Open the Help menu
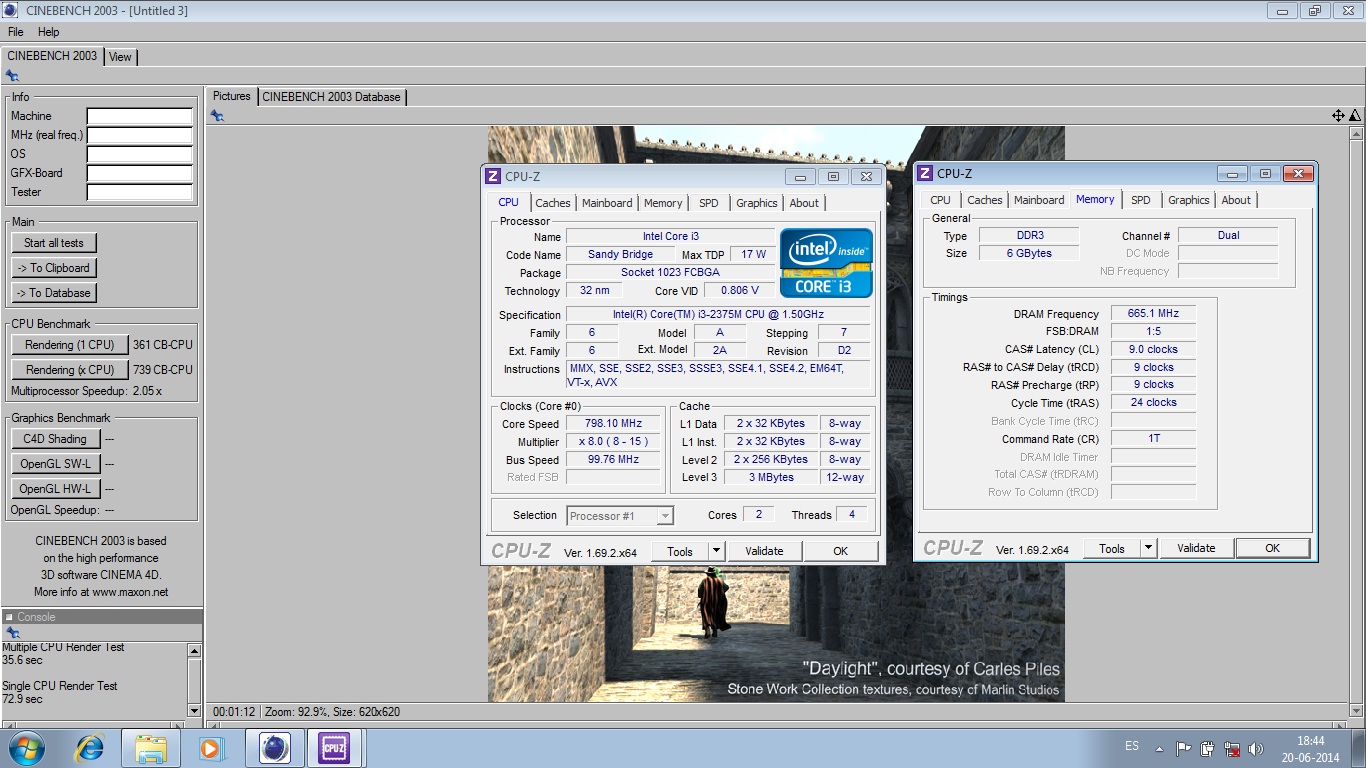The height and width of the screenshot is (768, 1366). point(48,32)
